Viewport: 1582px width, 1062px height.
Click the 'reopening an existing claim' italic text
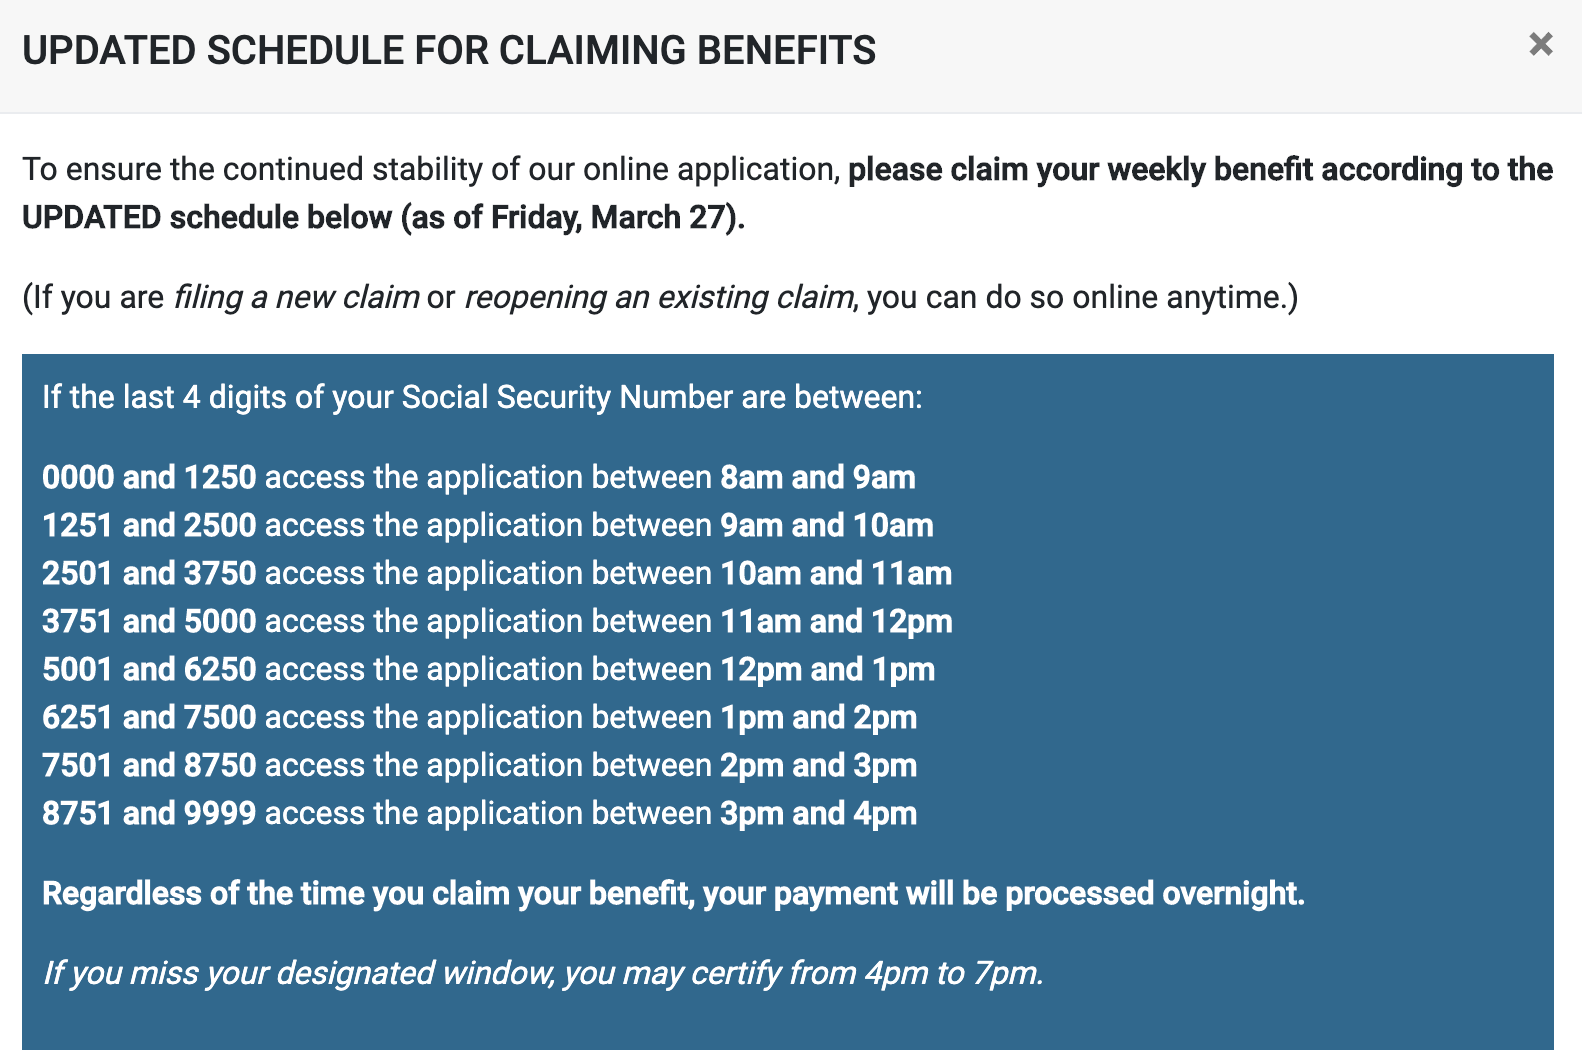click(660, 297)
